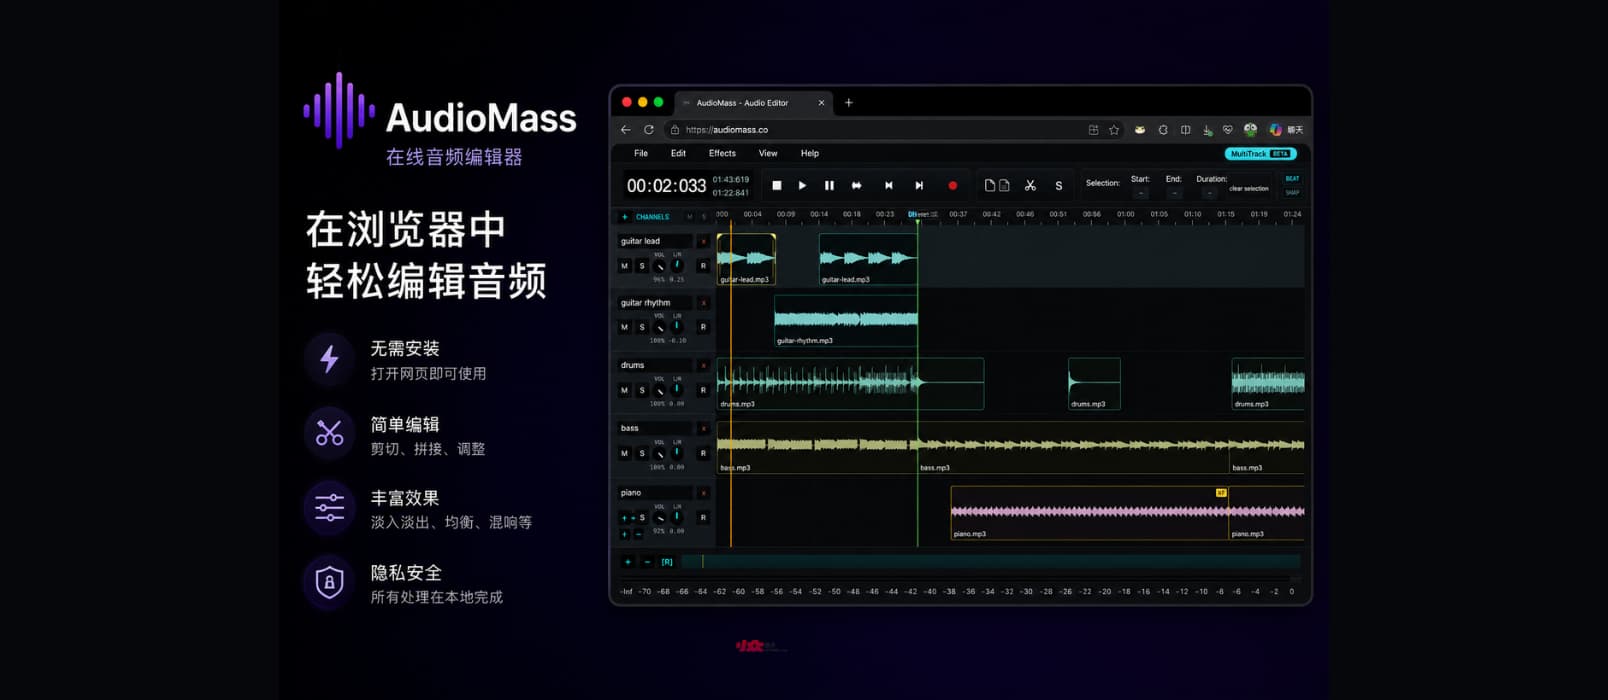Viewport: 1608px width, 700px height.
Task: Start recording with the red record button
Action: 952,185
